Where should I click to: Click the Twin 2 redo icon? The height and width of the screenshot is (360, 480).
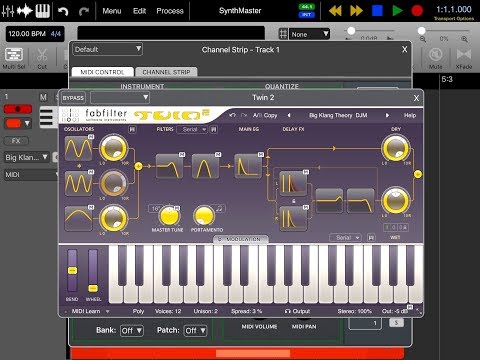(x=244, y=115)
